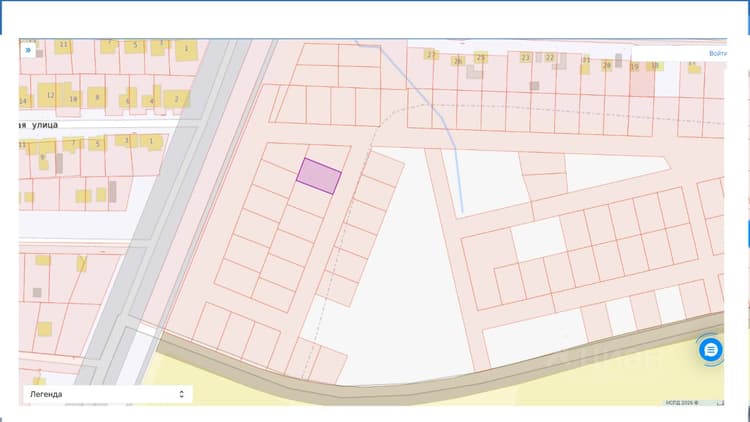Screen dimensions: 750x422
Task: Open the Легенда dropdown
Action: click(108, 394)
